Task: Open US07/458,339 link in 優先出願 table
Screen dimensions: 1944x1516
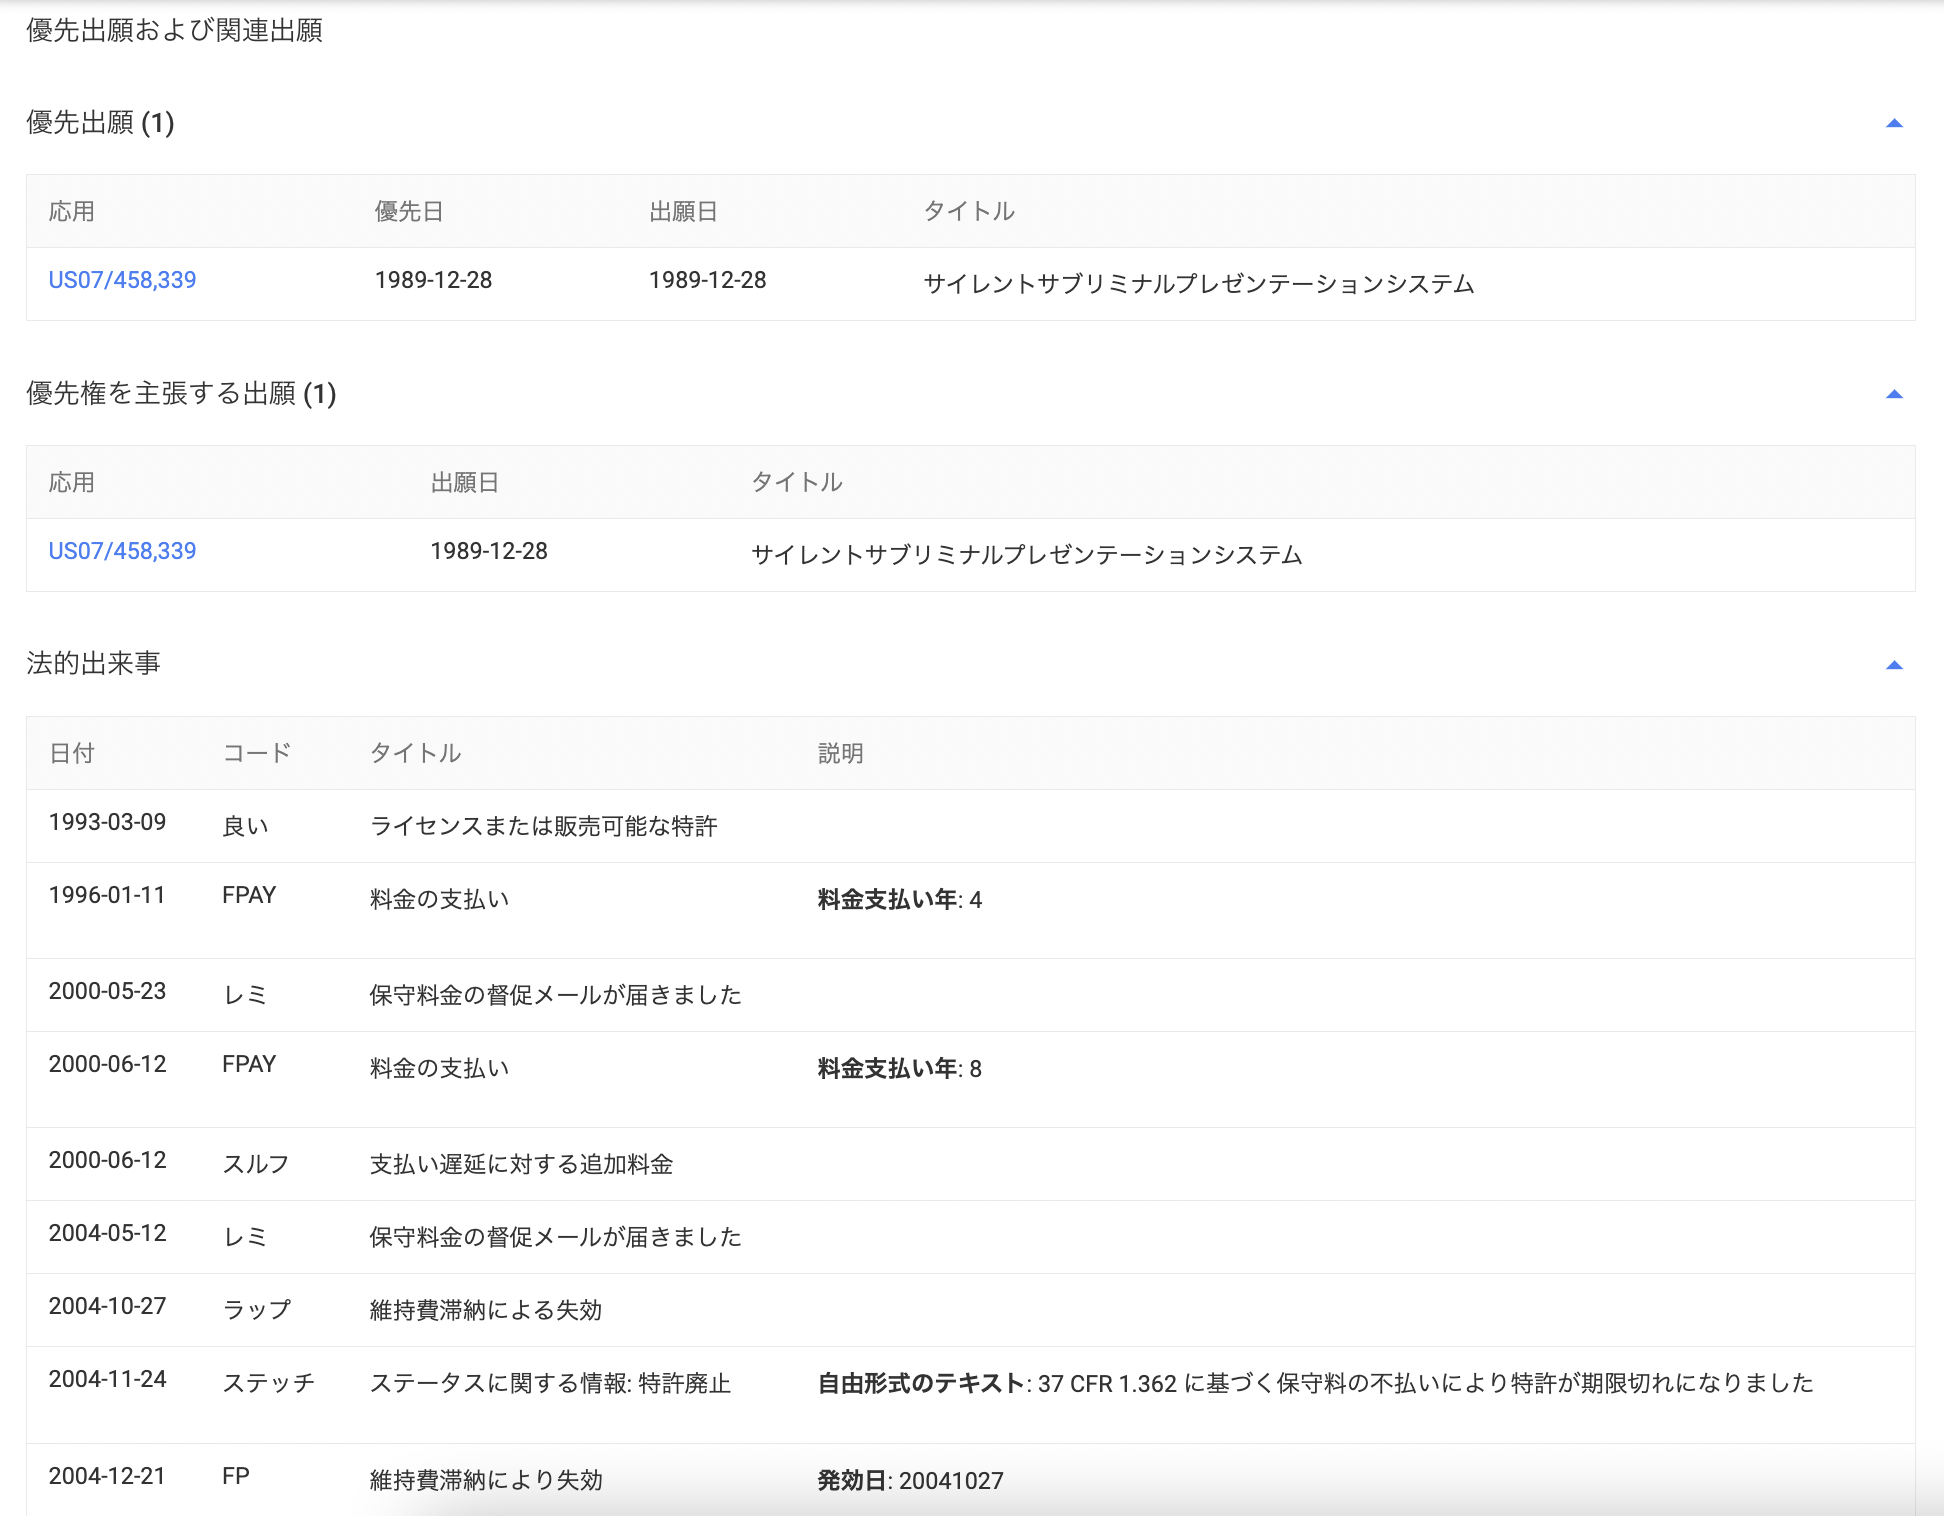Action: tap(122, 280)
